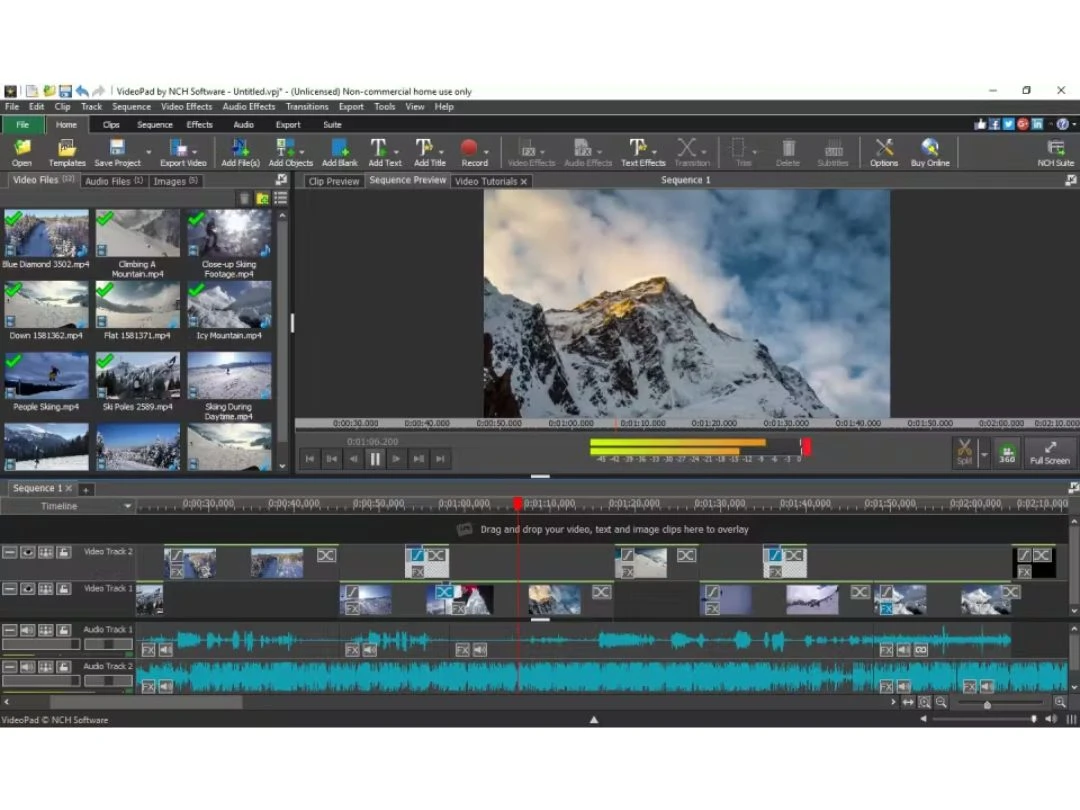The width and height of the screenshot is (1080, 810).
Task: Click the Export Video button
Action: pos(182,152)
